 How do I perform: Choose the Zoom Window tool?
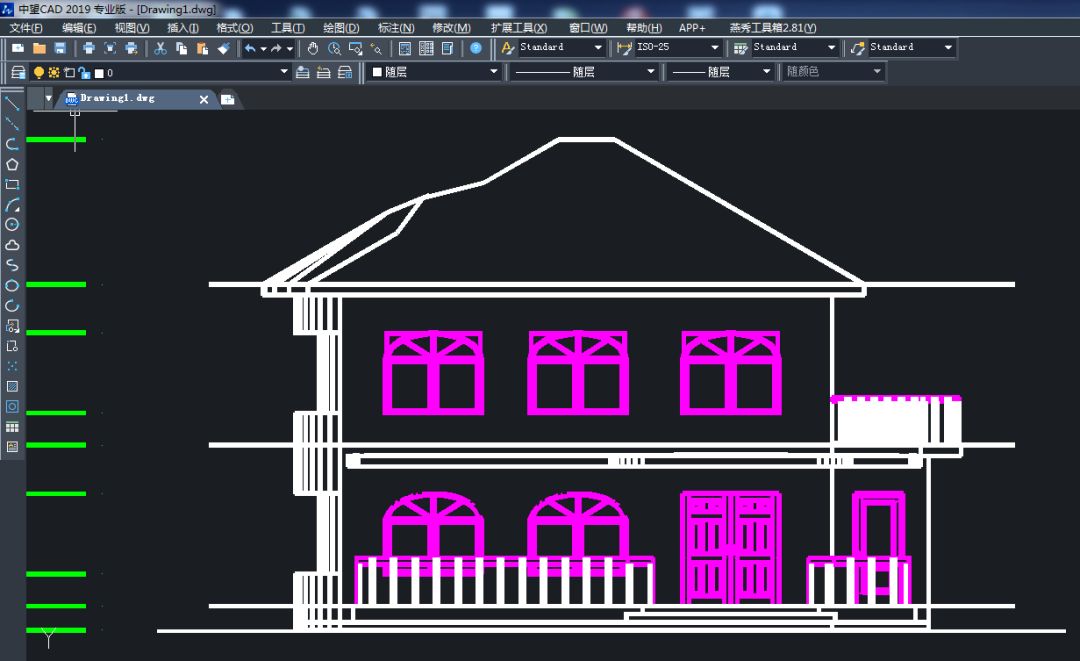click(x=355, y=48)
